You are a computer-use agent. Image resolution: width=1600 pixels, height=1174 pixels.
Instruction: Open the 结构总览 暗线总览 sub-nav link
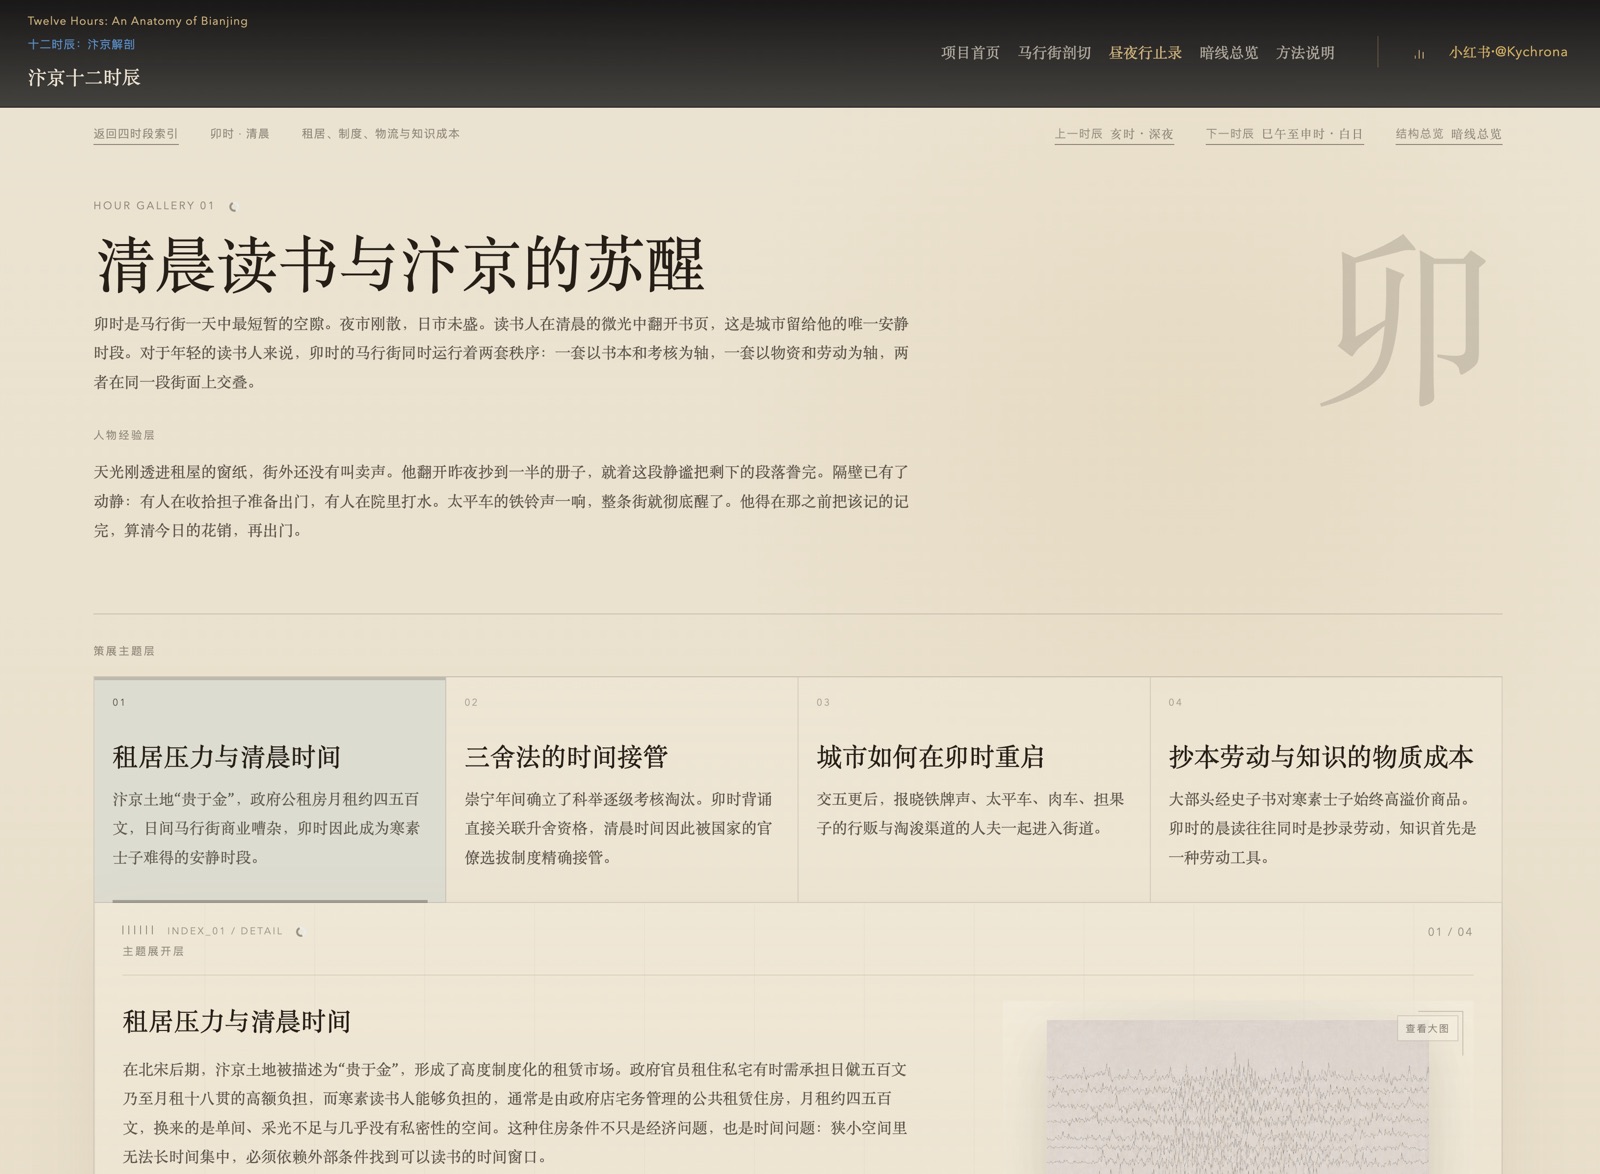tap(1449, 134)
